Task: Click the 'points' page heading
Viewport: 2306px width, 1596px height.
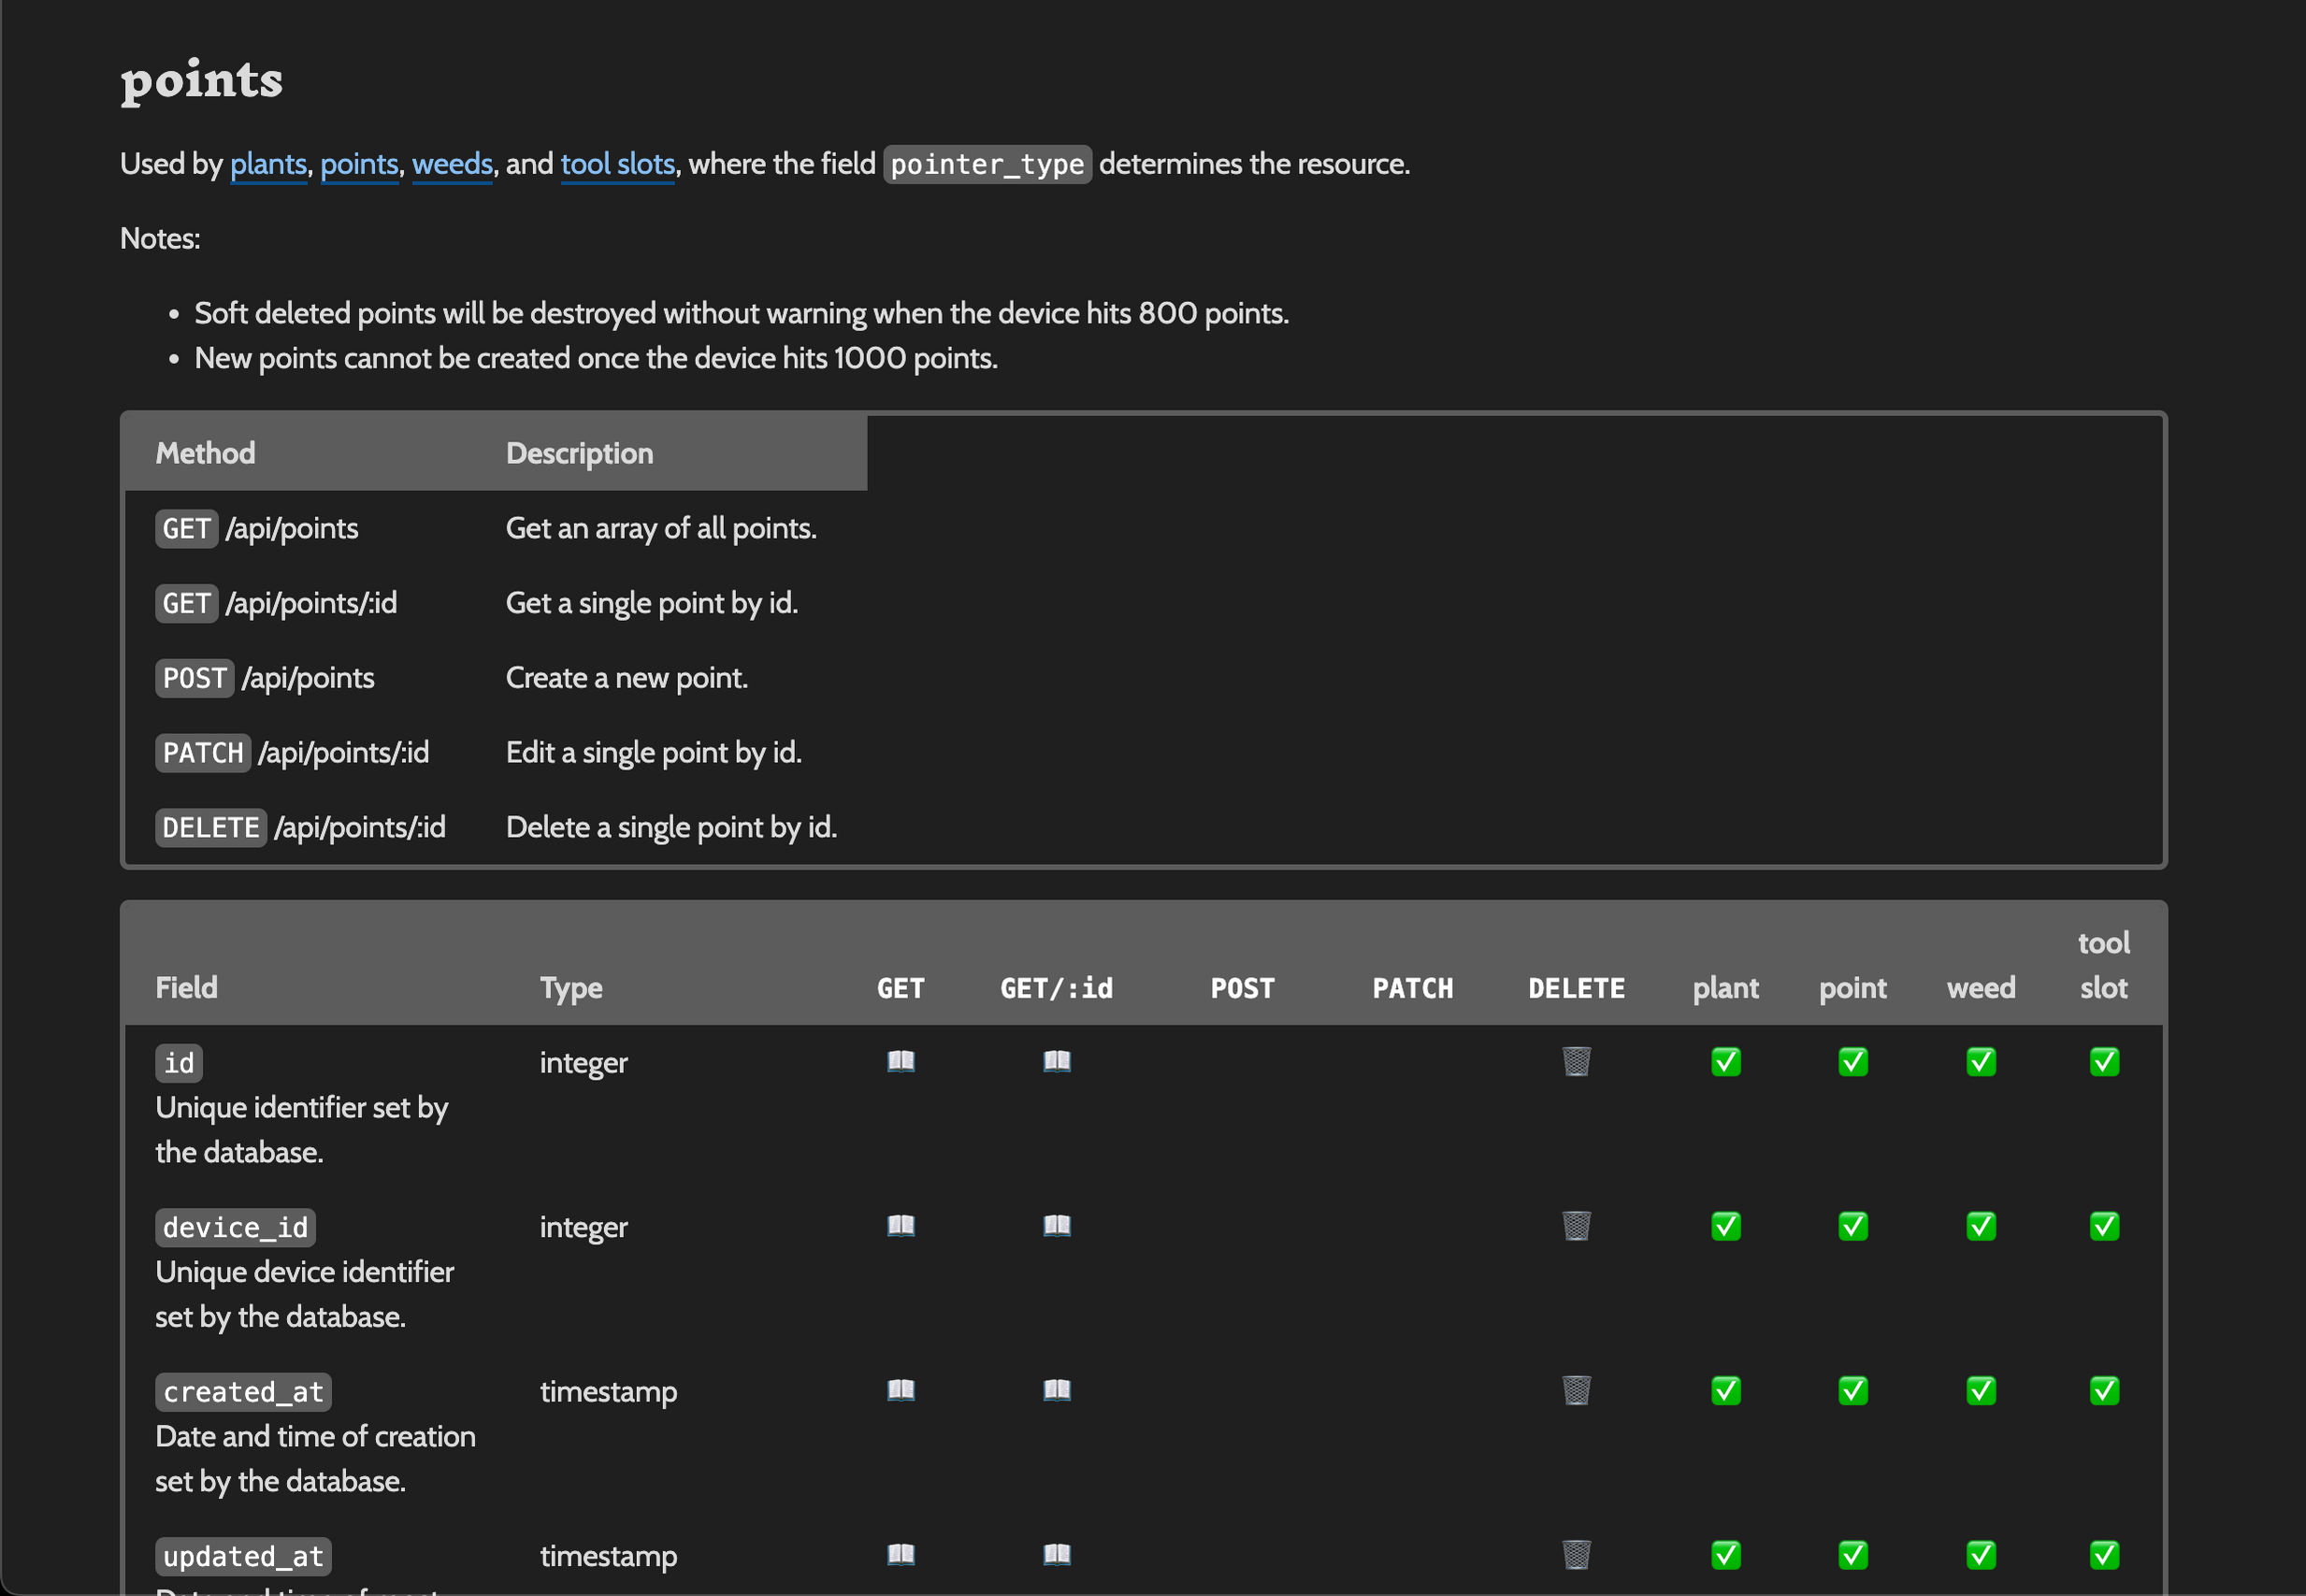Action: [202, 81]
